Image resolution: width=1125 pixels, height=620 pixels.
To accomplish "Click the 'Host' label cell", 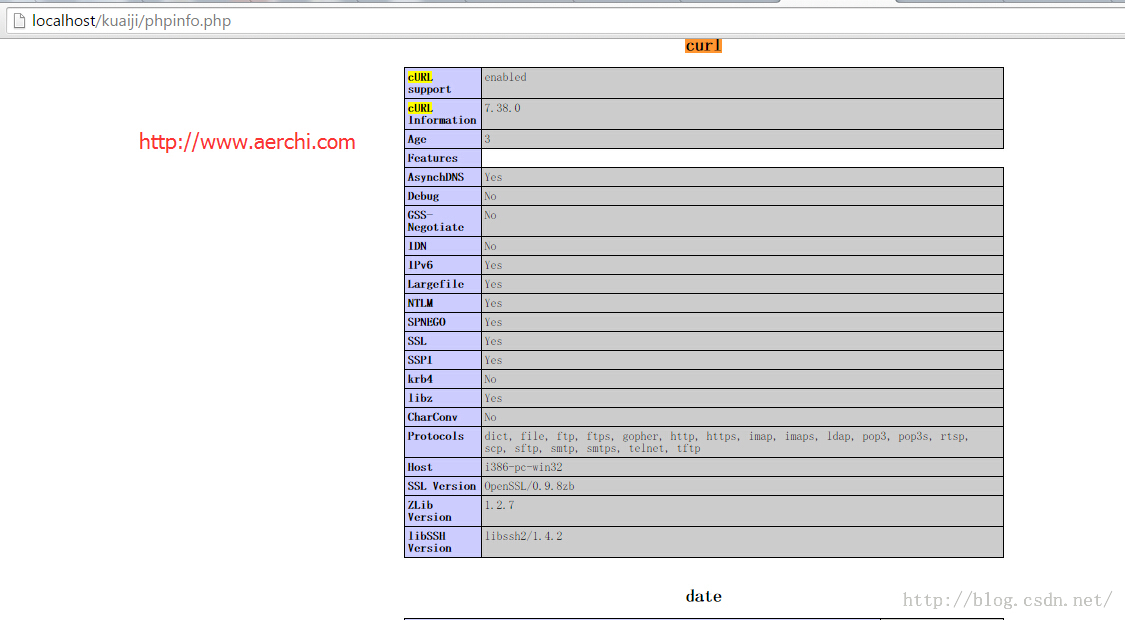I will click(x=443, y=467).
